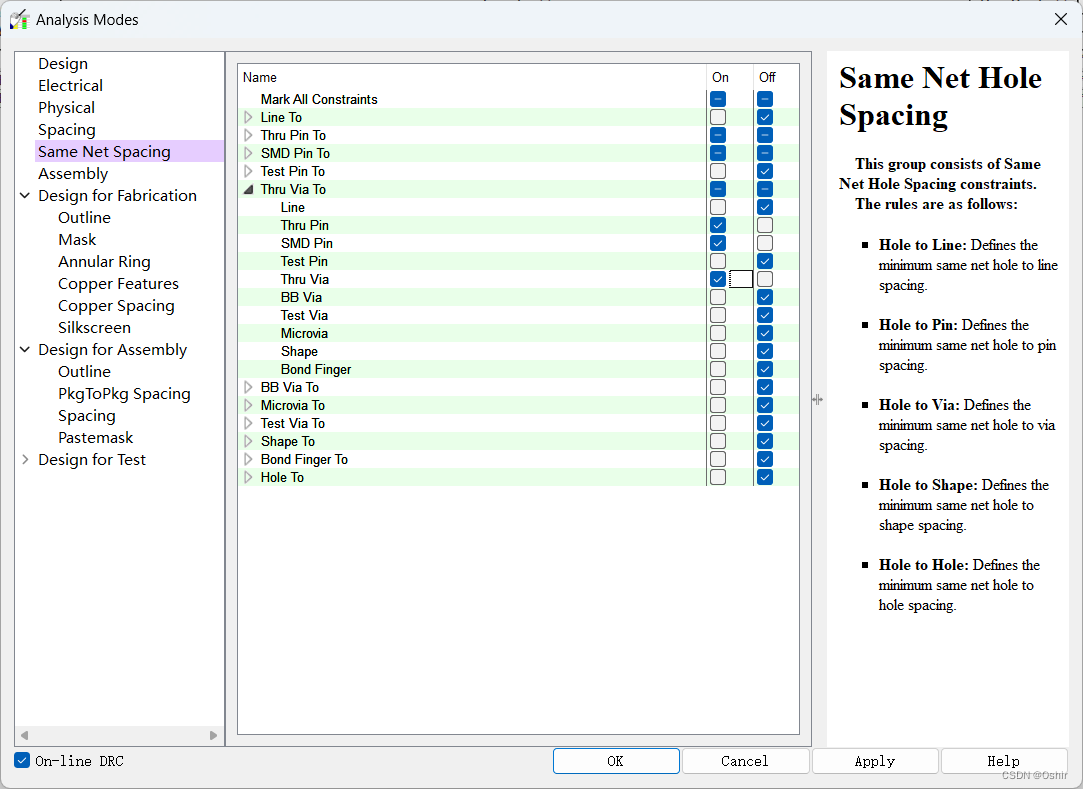
Task: Select Annular Ring in sidebar
Action: click(x=104, y=262)
